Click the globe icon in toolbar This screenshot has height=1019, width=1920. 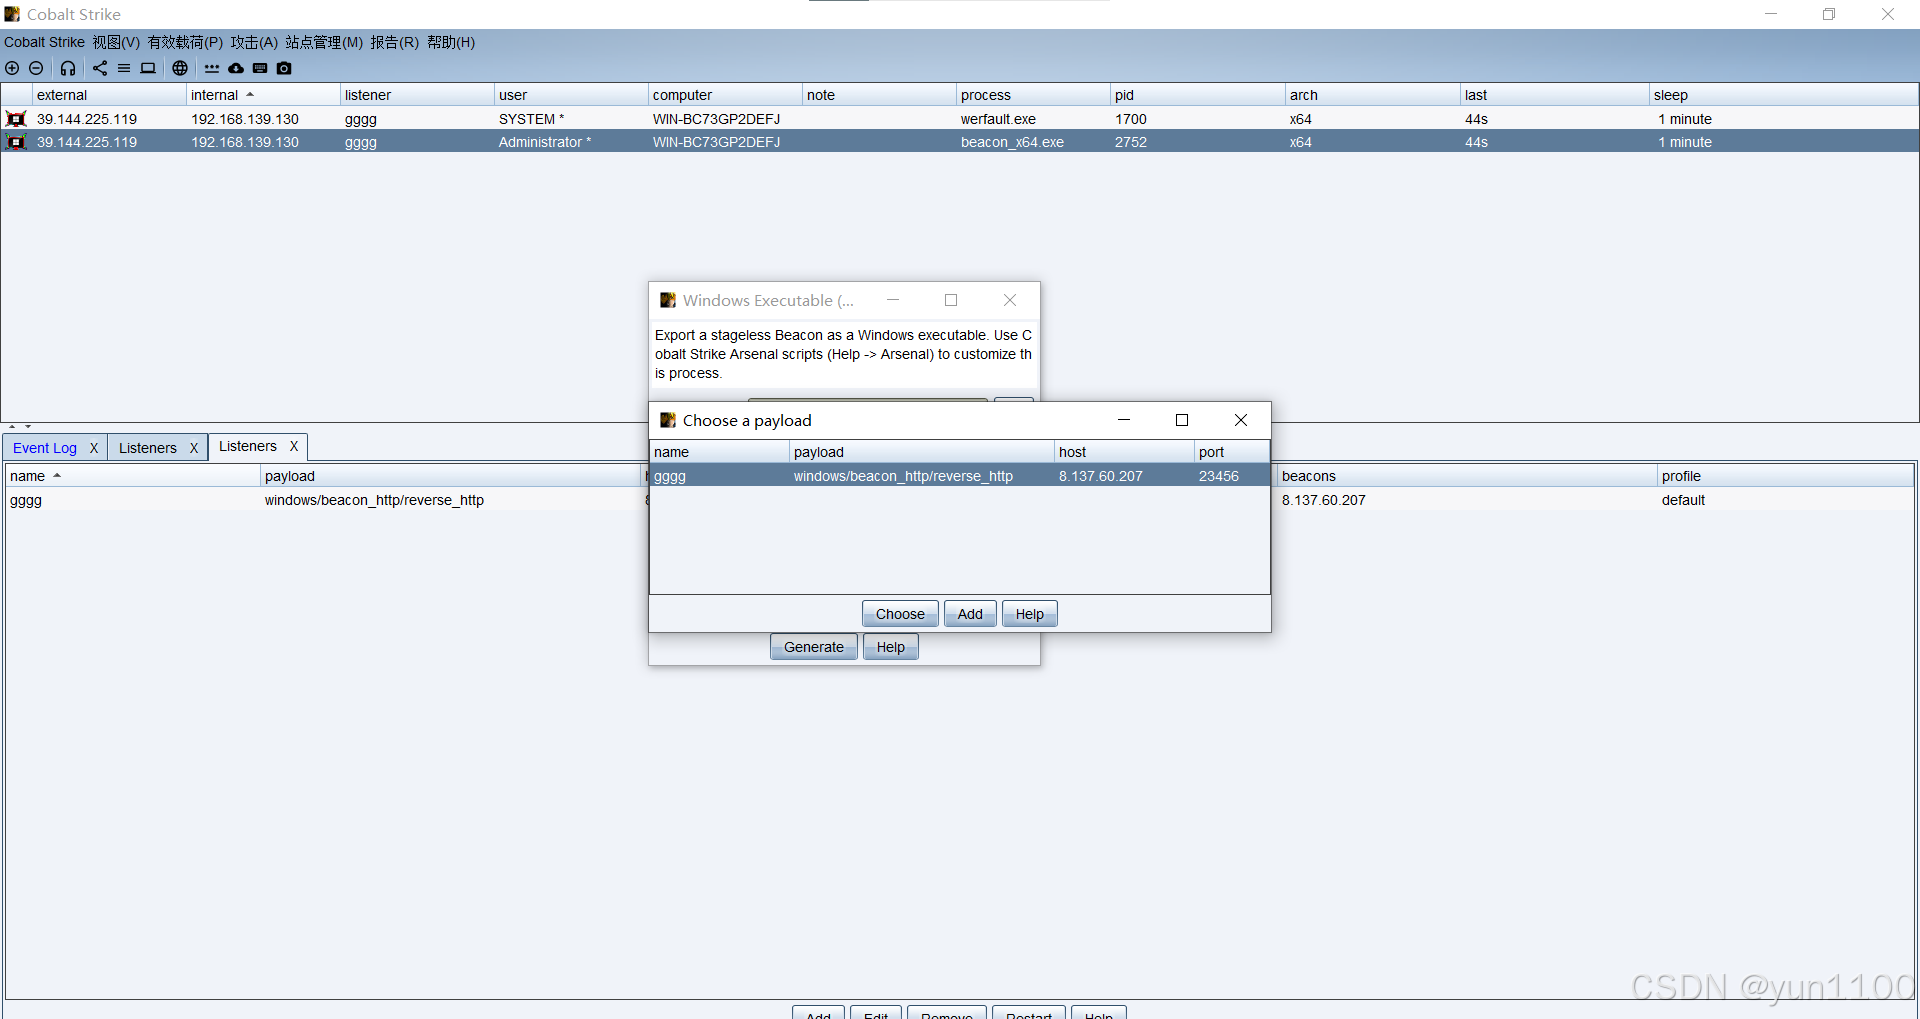click(x=180, y=68)
